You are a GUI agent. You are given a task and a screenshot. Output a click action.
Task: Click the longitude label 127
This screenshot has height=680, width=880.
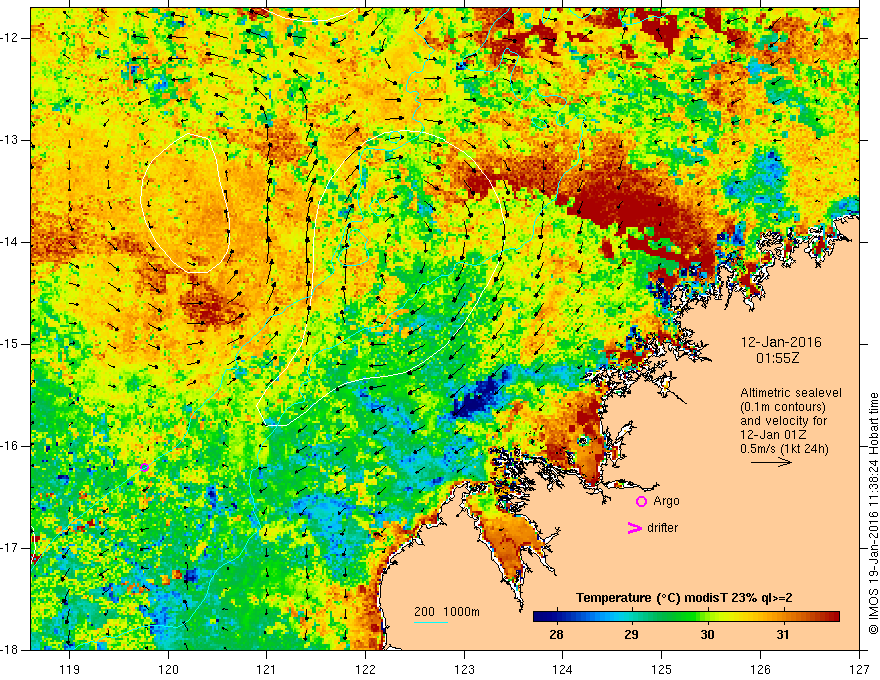[859, 669]
